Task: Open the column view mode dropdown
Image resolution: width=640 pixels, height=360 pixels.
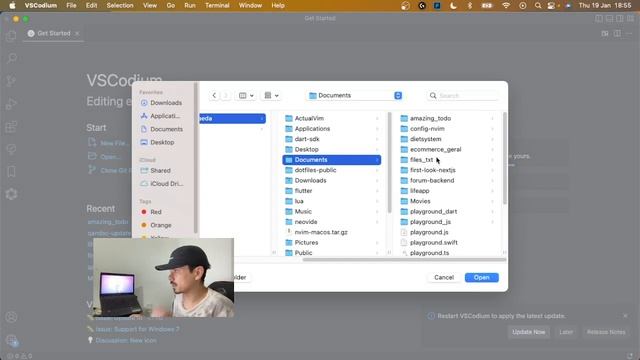Action: 246,96
